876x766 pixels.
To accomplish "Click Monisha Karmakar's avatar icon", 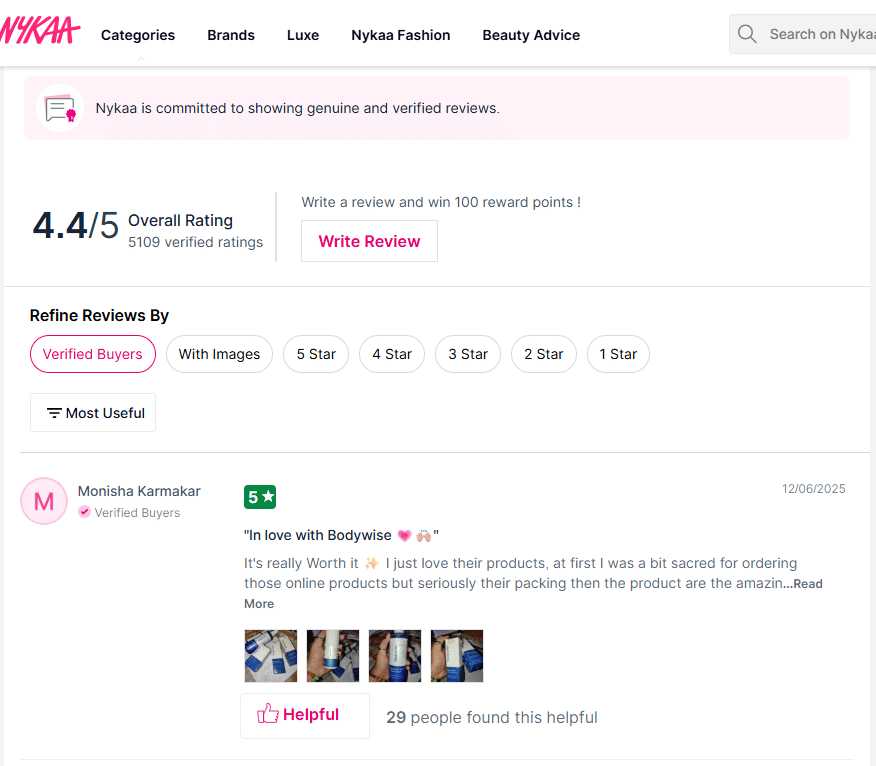I will pos(44,501).
